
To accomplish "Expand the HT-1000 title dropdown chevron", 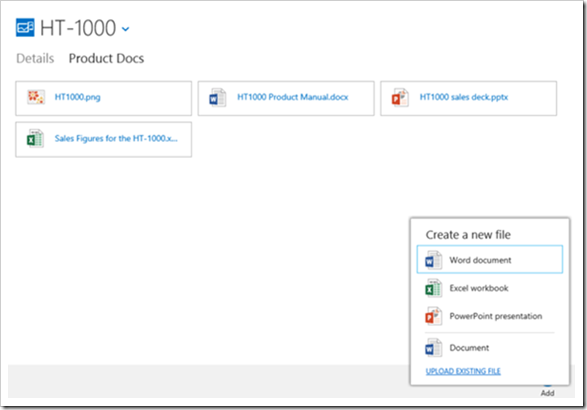I will (126, 29).
